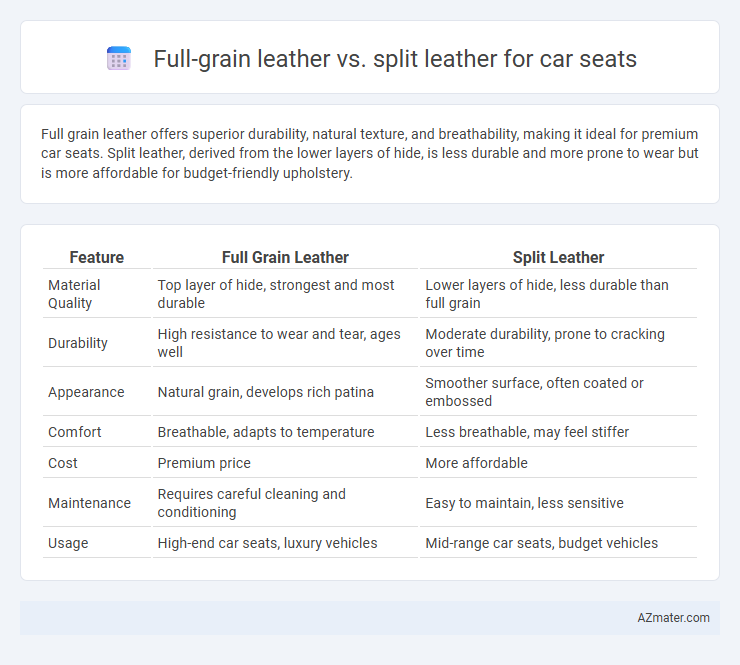
Task: Click 'Natural grain, develops rich patina' cell
Action: (x=285, y=392)
